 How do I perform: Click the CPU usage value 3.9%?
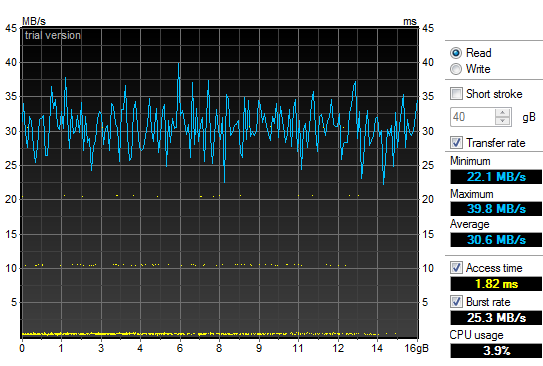point(496,351)
